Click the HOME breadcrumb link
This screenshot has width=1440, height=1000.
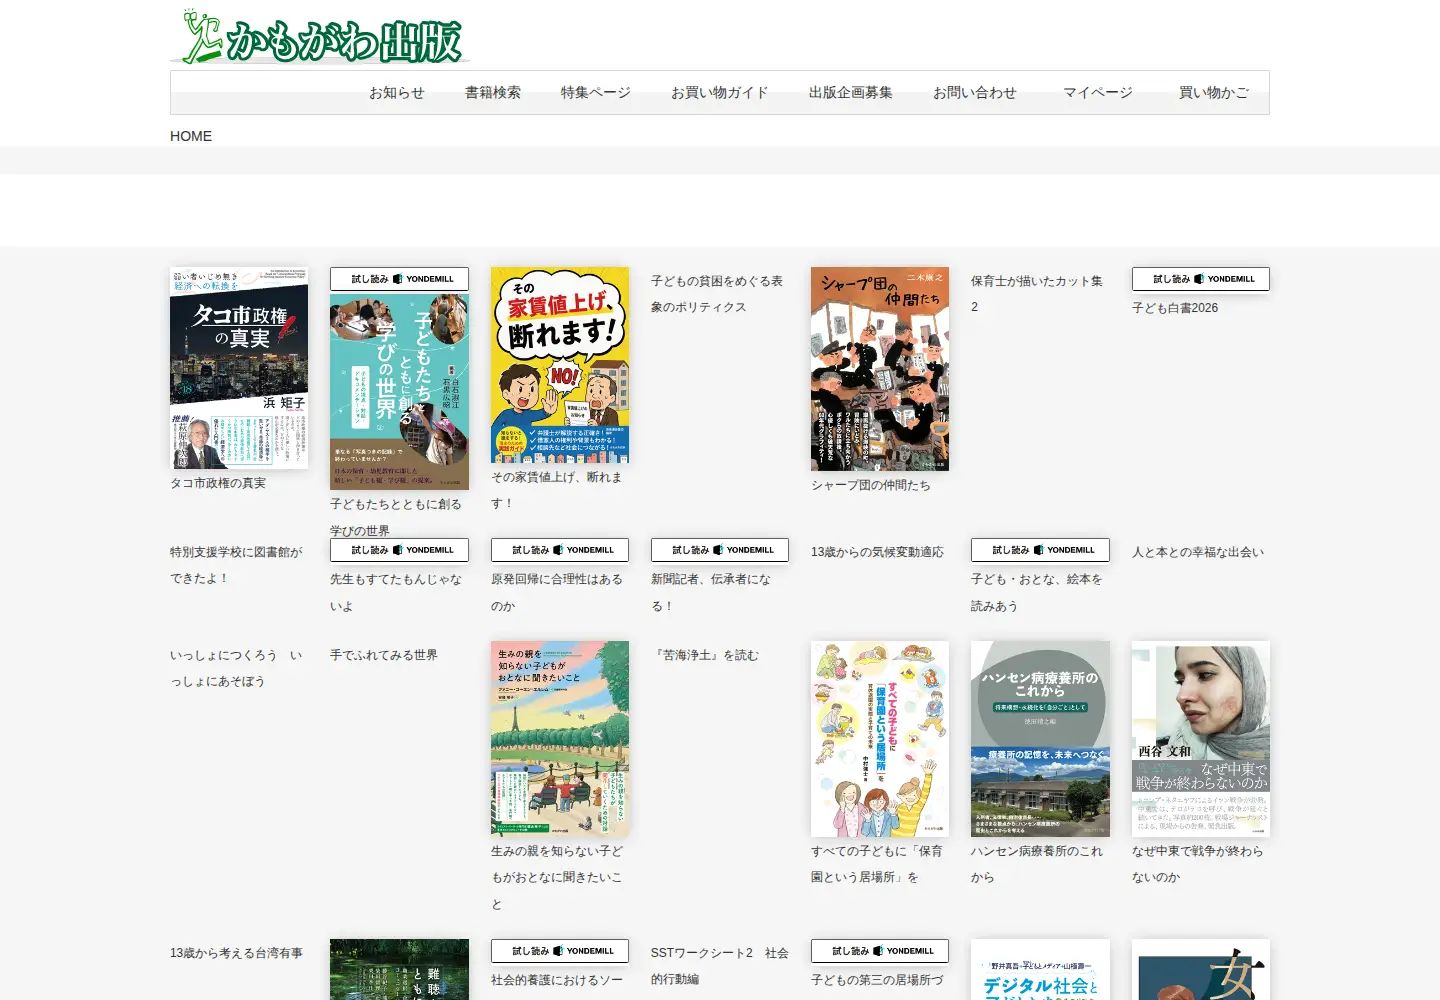[x=191, y=136]
